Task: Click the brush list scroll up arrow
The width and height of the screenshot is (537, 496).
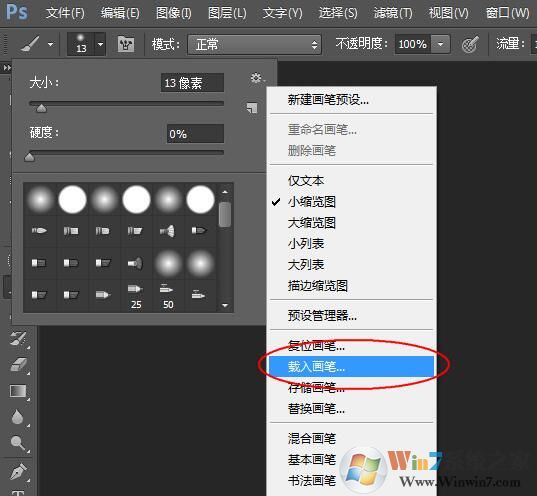Action: [x=225, y=192]
